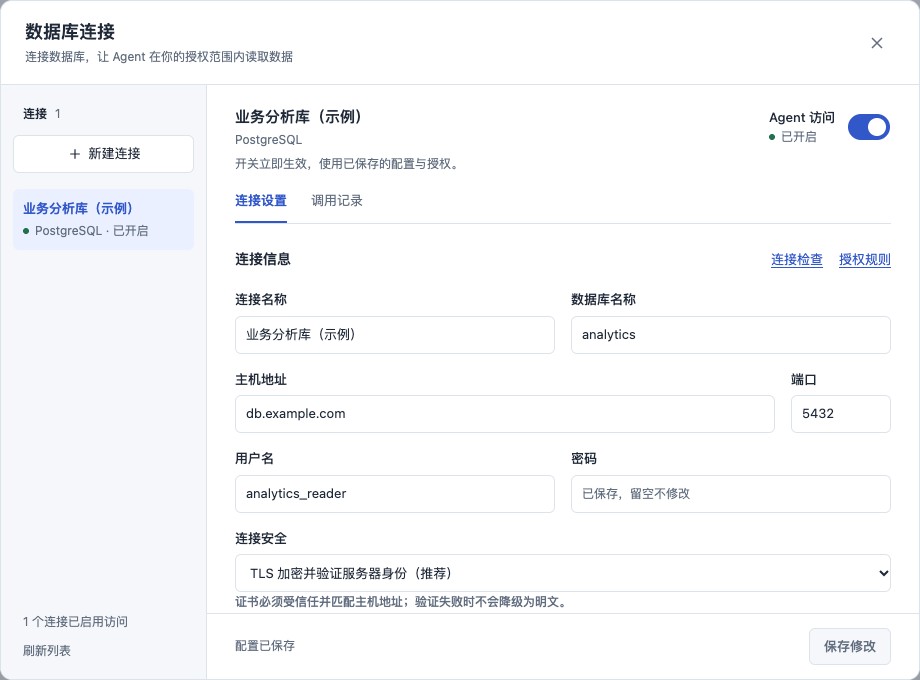Screen dimensions: 920x680
Task: Expand the 连接安全 TLS dropdown
Action: tap(563, 573)
